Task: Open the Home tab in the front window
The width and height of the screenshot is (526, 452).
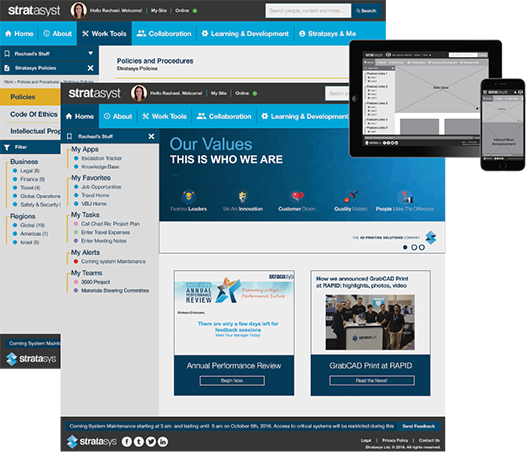Action: tap(80, 116)
